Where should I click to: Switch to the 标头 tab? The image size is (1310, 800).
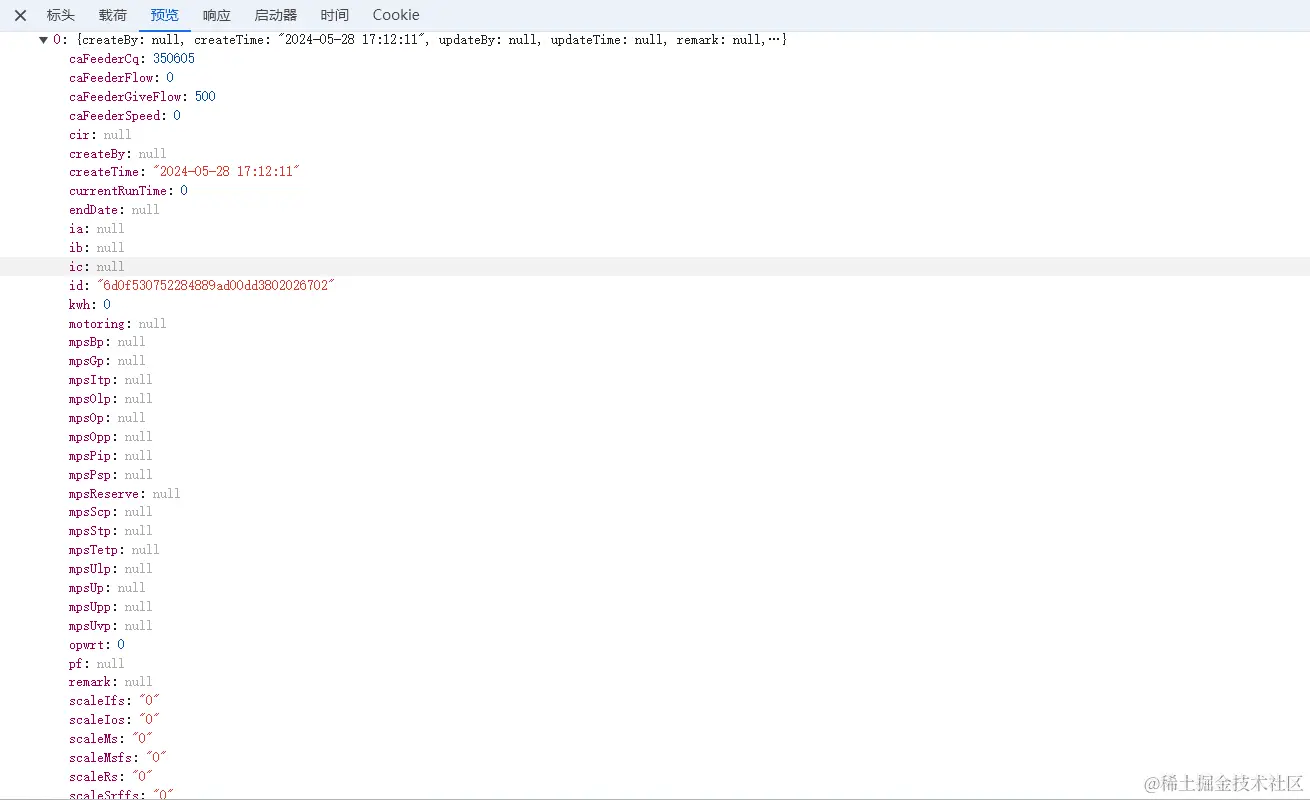pyautogui.click(x=61, y=15)
